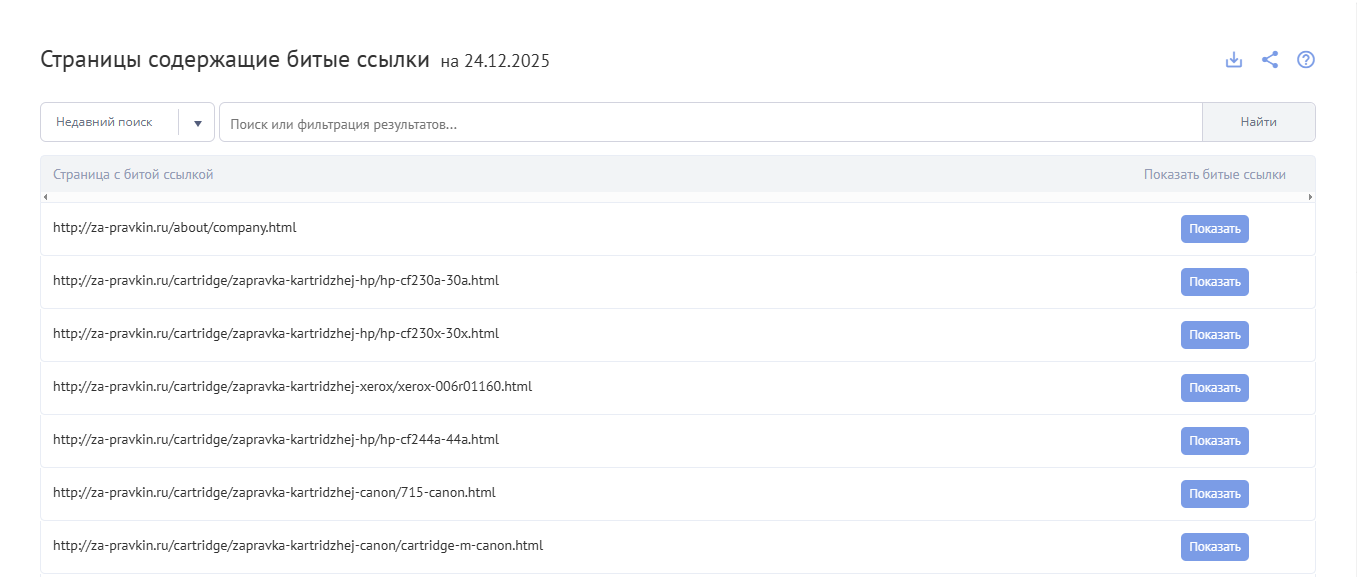Show broken links for hp-cf244a-44a.html
Image resolution: width=1357 pixels, height=577 pixels.
tap(1215, 441)
